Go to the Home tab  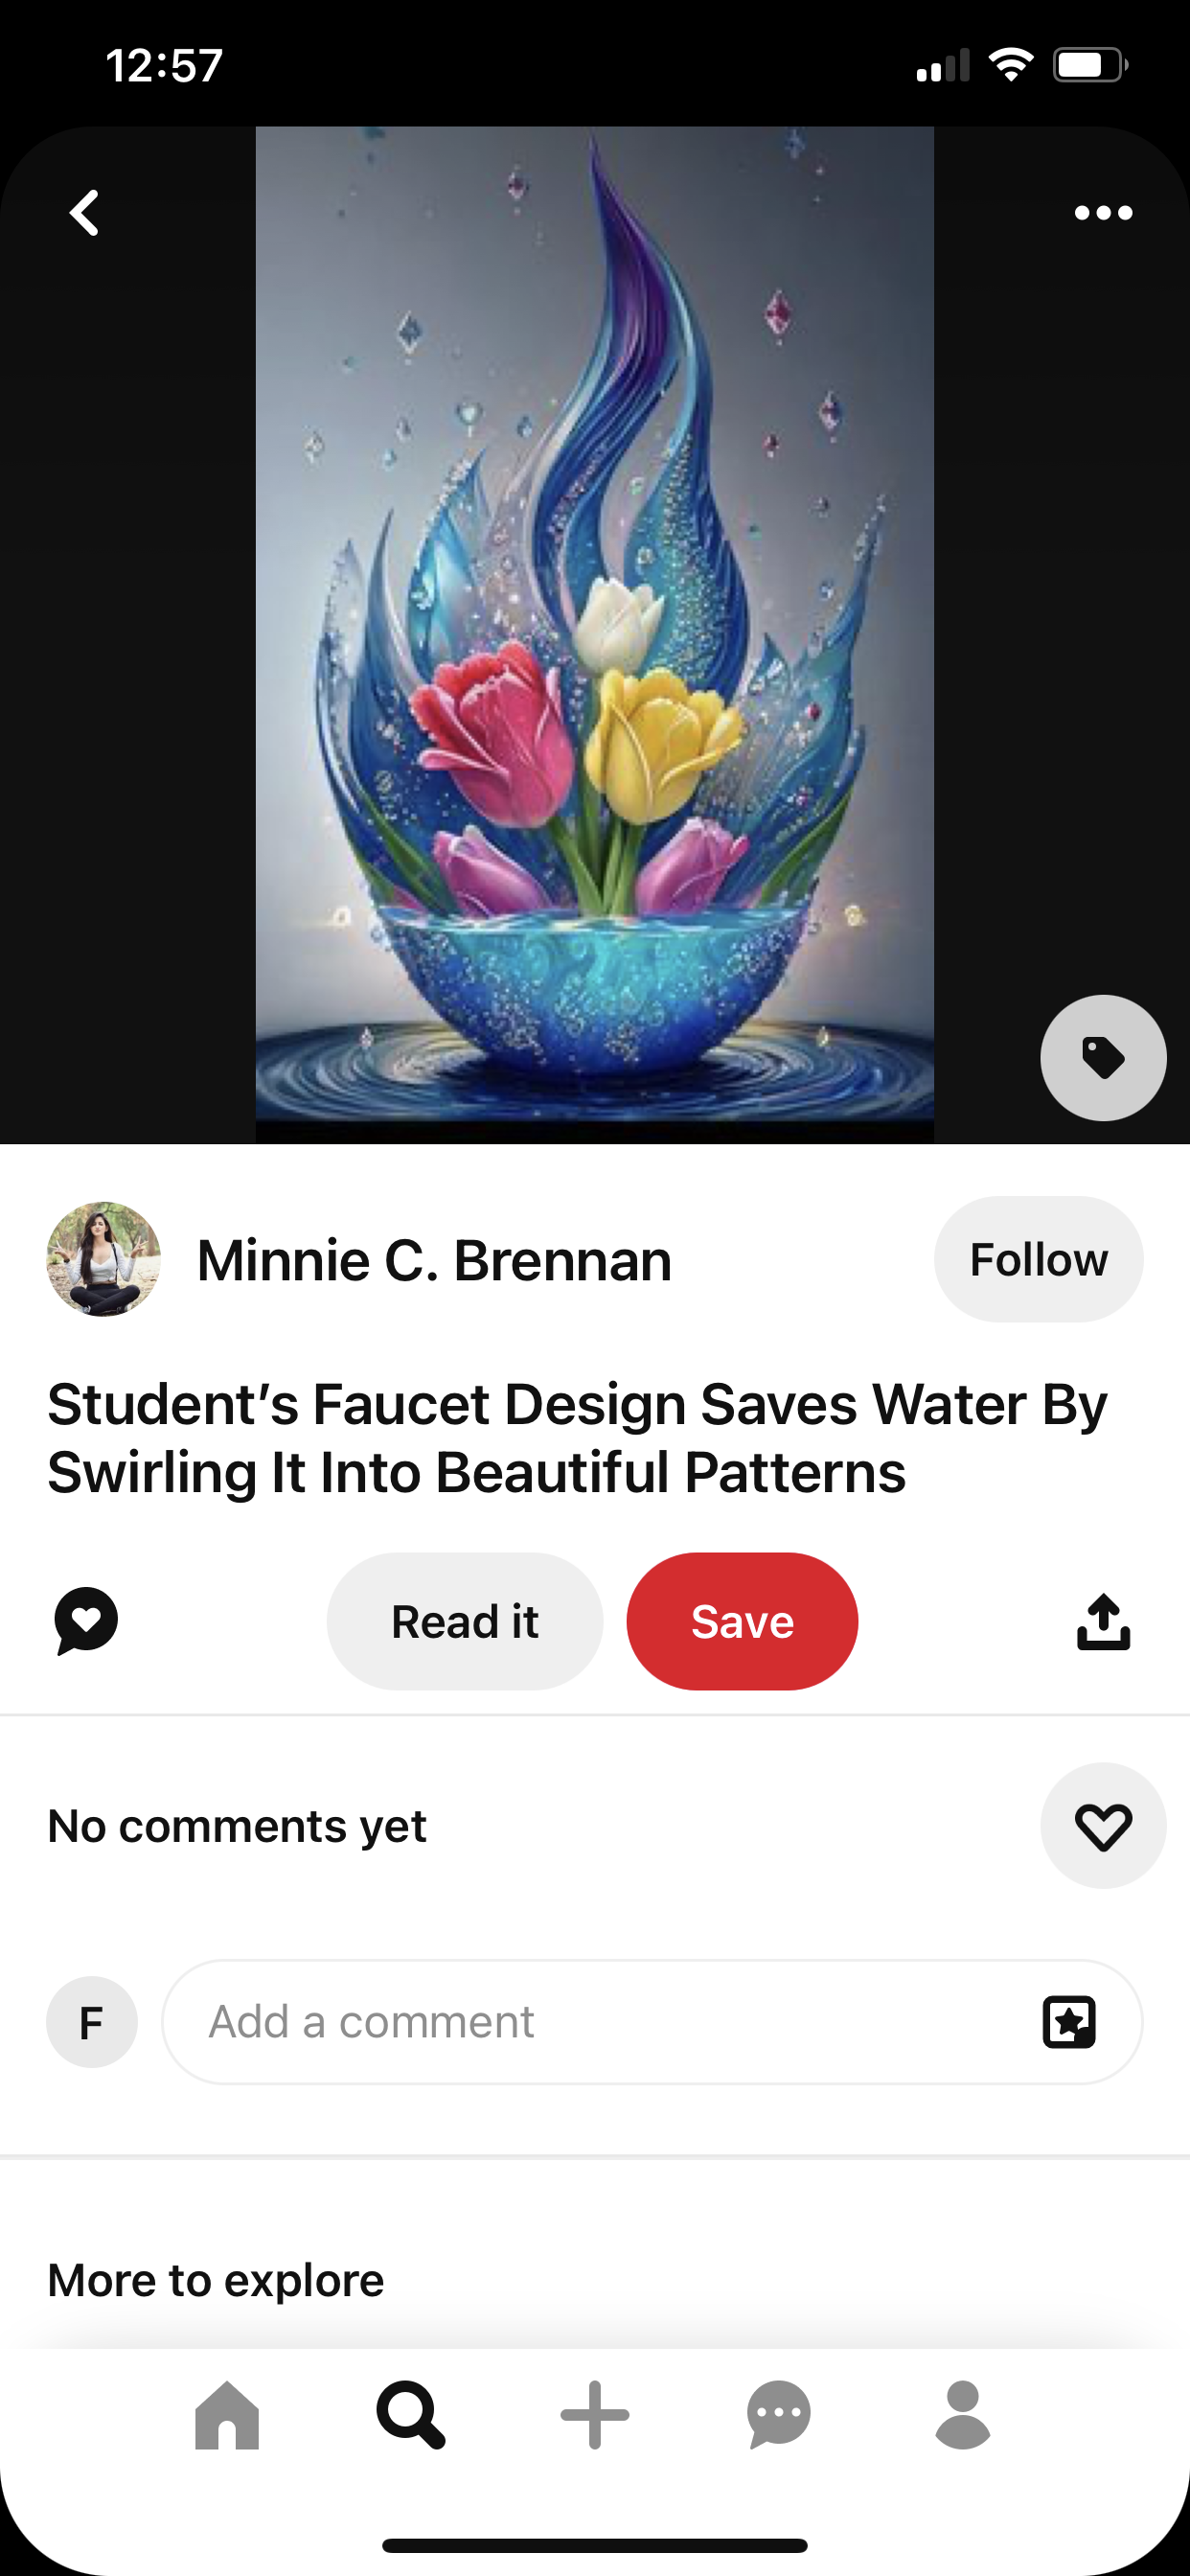click(227, 2415)
